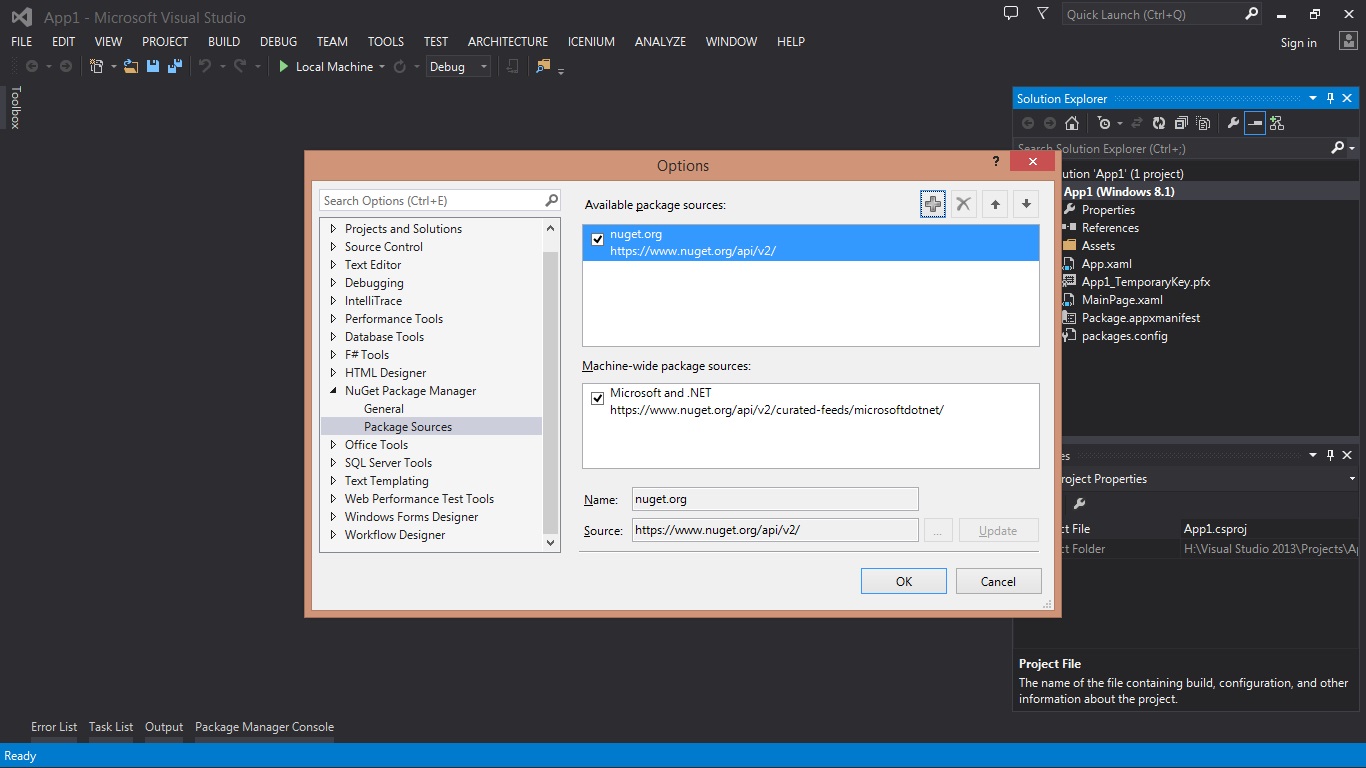Screen dimensions: 1366x768
Task: Click Quick Launch magnifier icon
Action: [x=1252, y=14]
